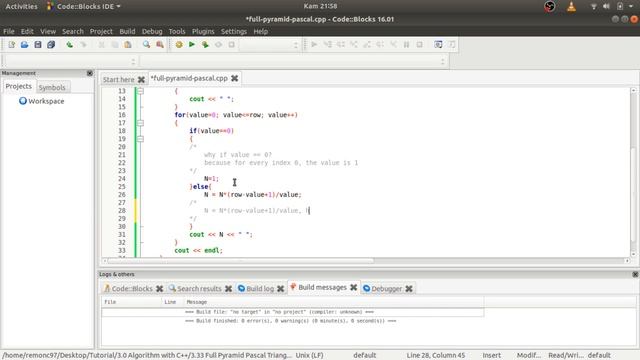Image resolution: width=640 pixels, height=360 pixels.
Task: Click the New file toolbar icon
Action: pyautogui.click(x=11, y=44)
